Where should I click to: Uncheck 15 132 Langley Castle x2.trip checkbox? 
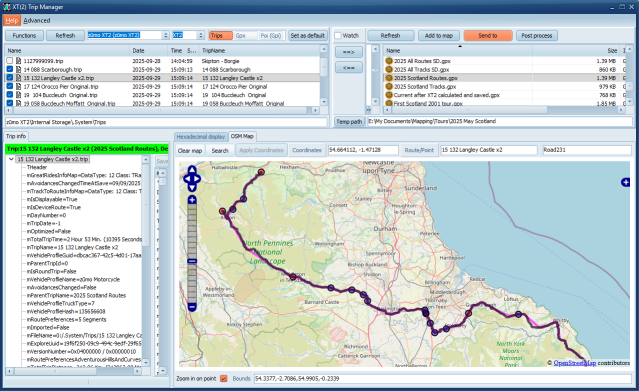point(9,78)
